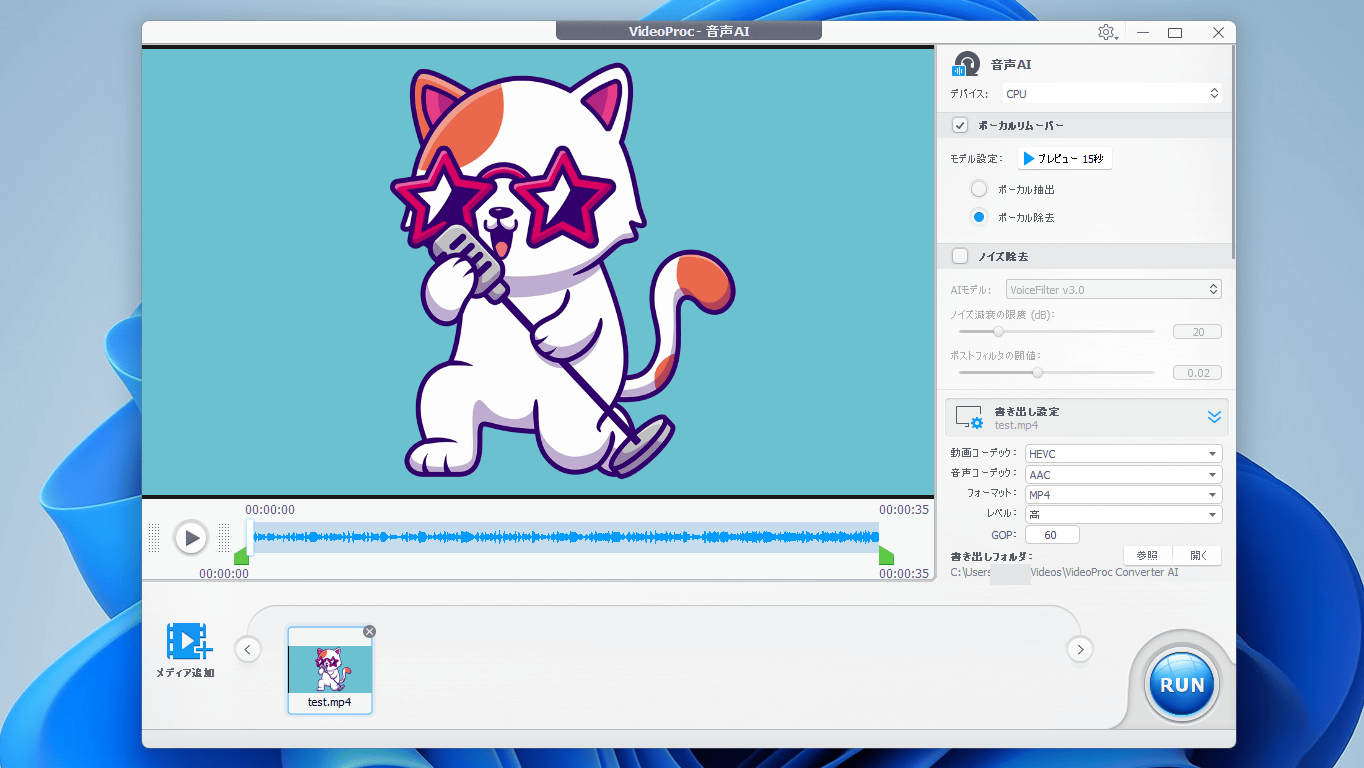Select the ボーカル抽出 radio button

click(979, 189)
